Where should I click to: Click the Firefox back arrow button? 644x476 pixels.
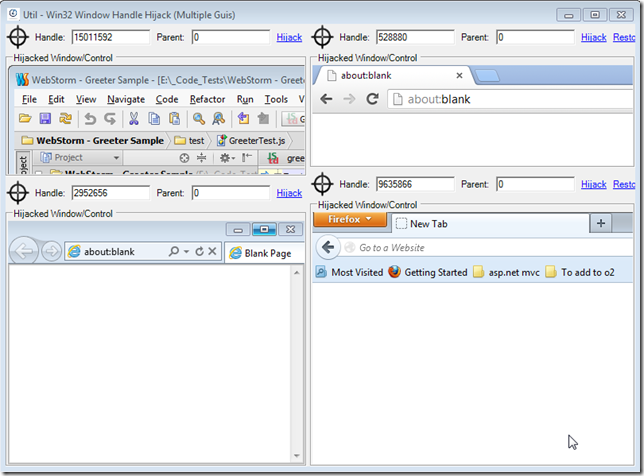click(328, 247)
